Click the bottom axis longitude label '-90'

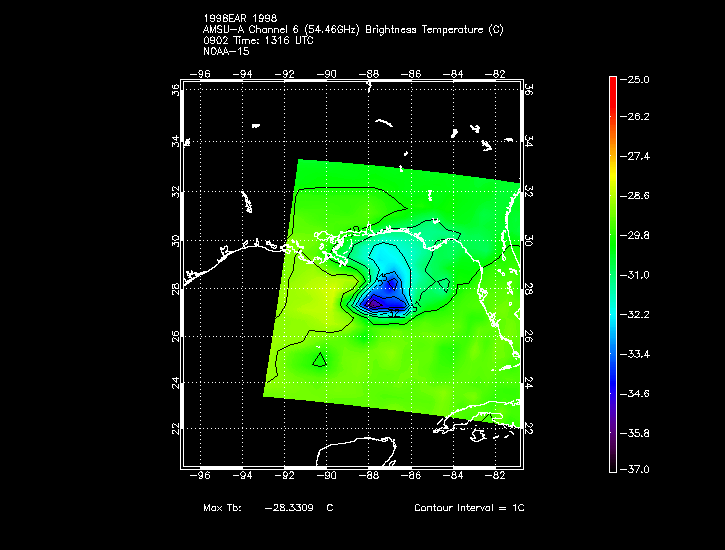click(x=326, y=476)
